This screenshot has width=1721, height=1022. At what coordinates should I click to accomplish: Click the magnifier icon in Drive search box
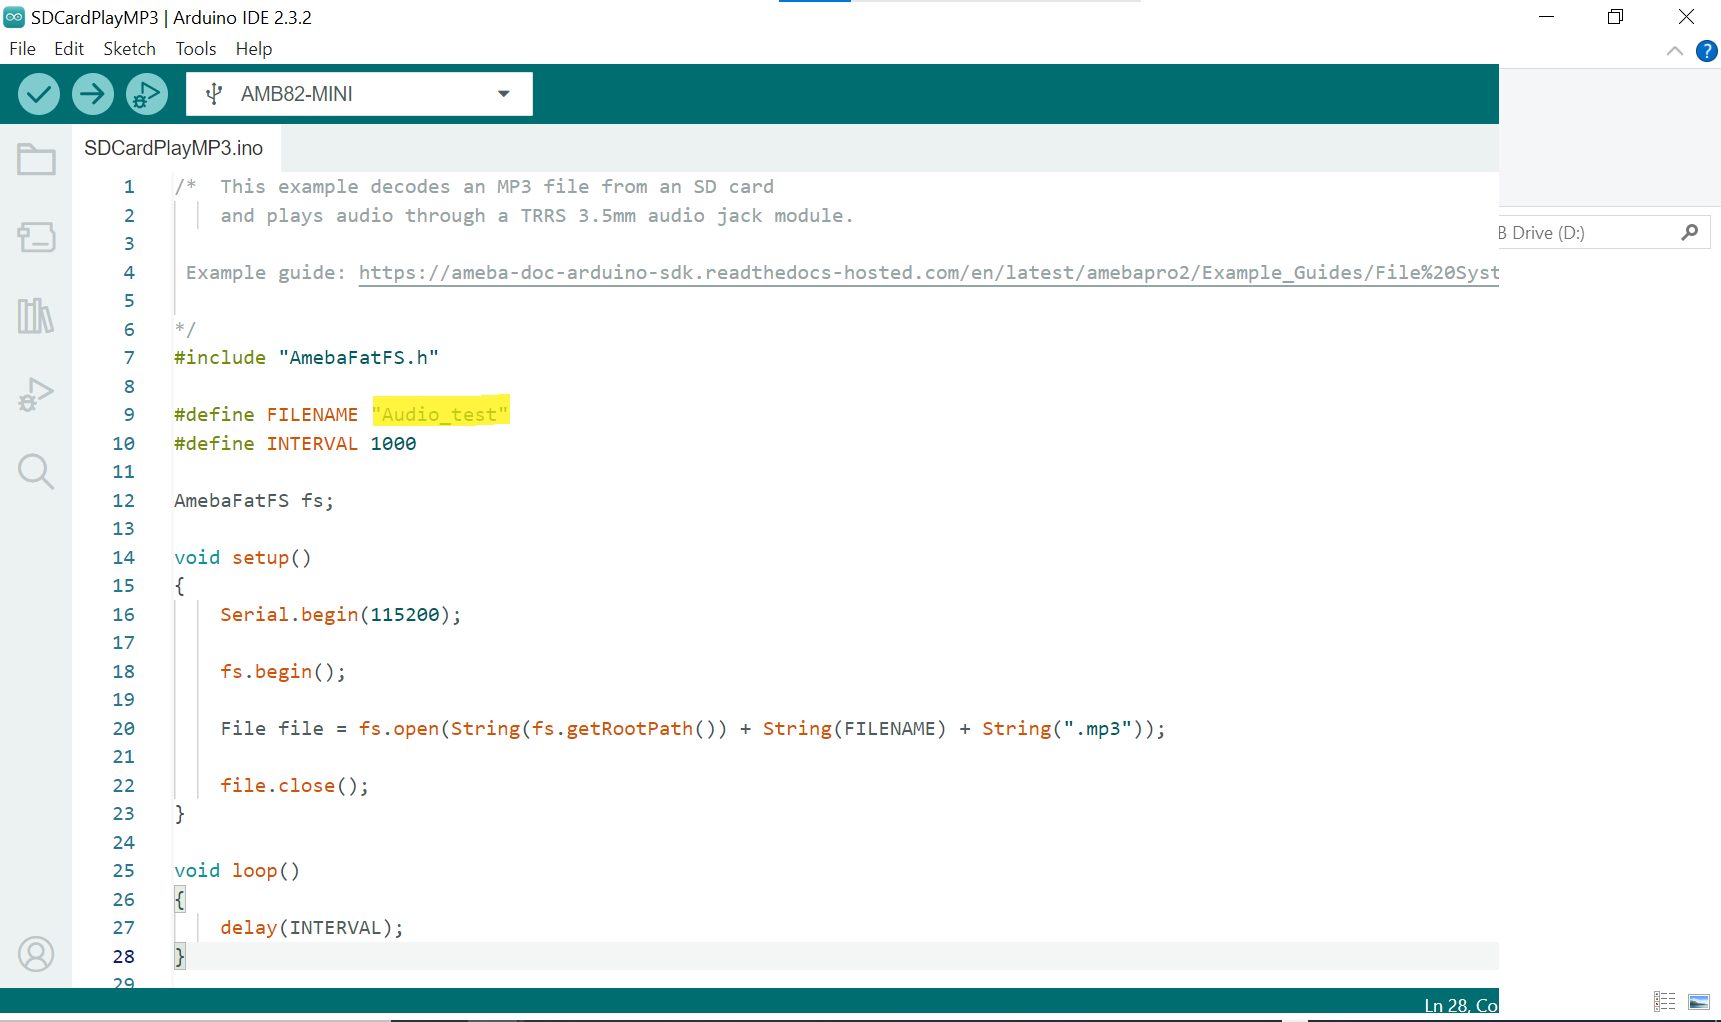pyautogui.click(x=1690, y=233)
